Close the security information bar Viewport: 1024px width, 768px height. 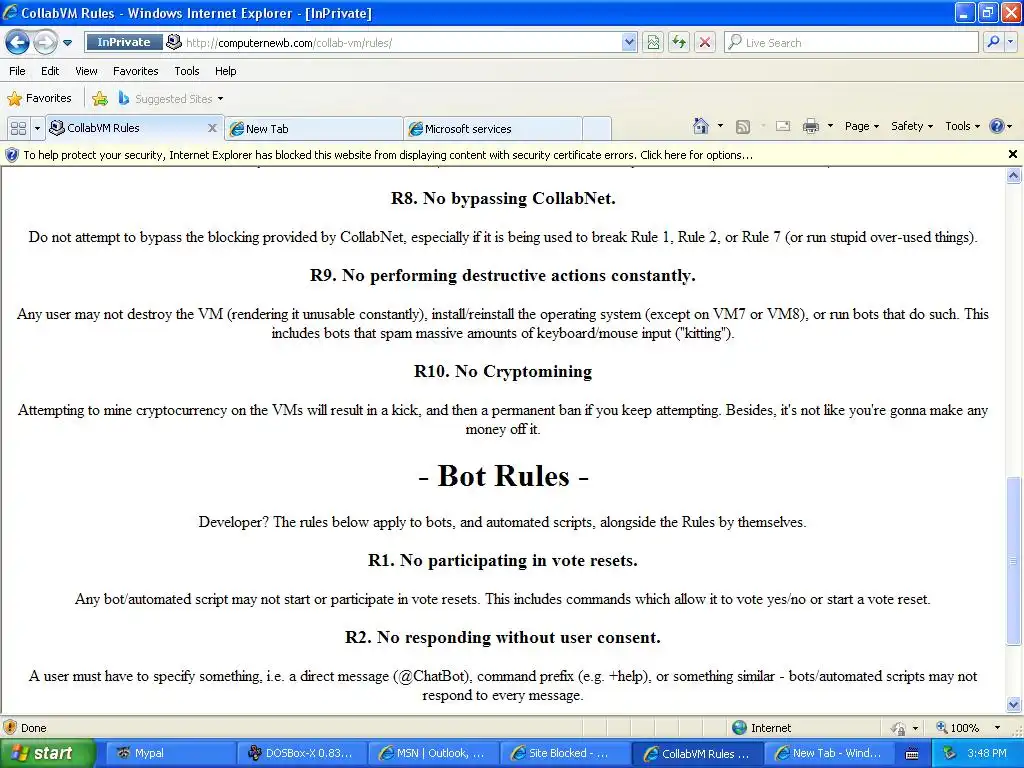click(1012, 155)
